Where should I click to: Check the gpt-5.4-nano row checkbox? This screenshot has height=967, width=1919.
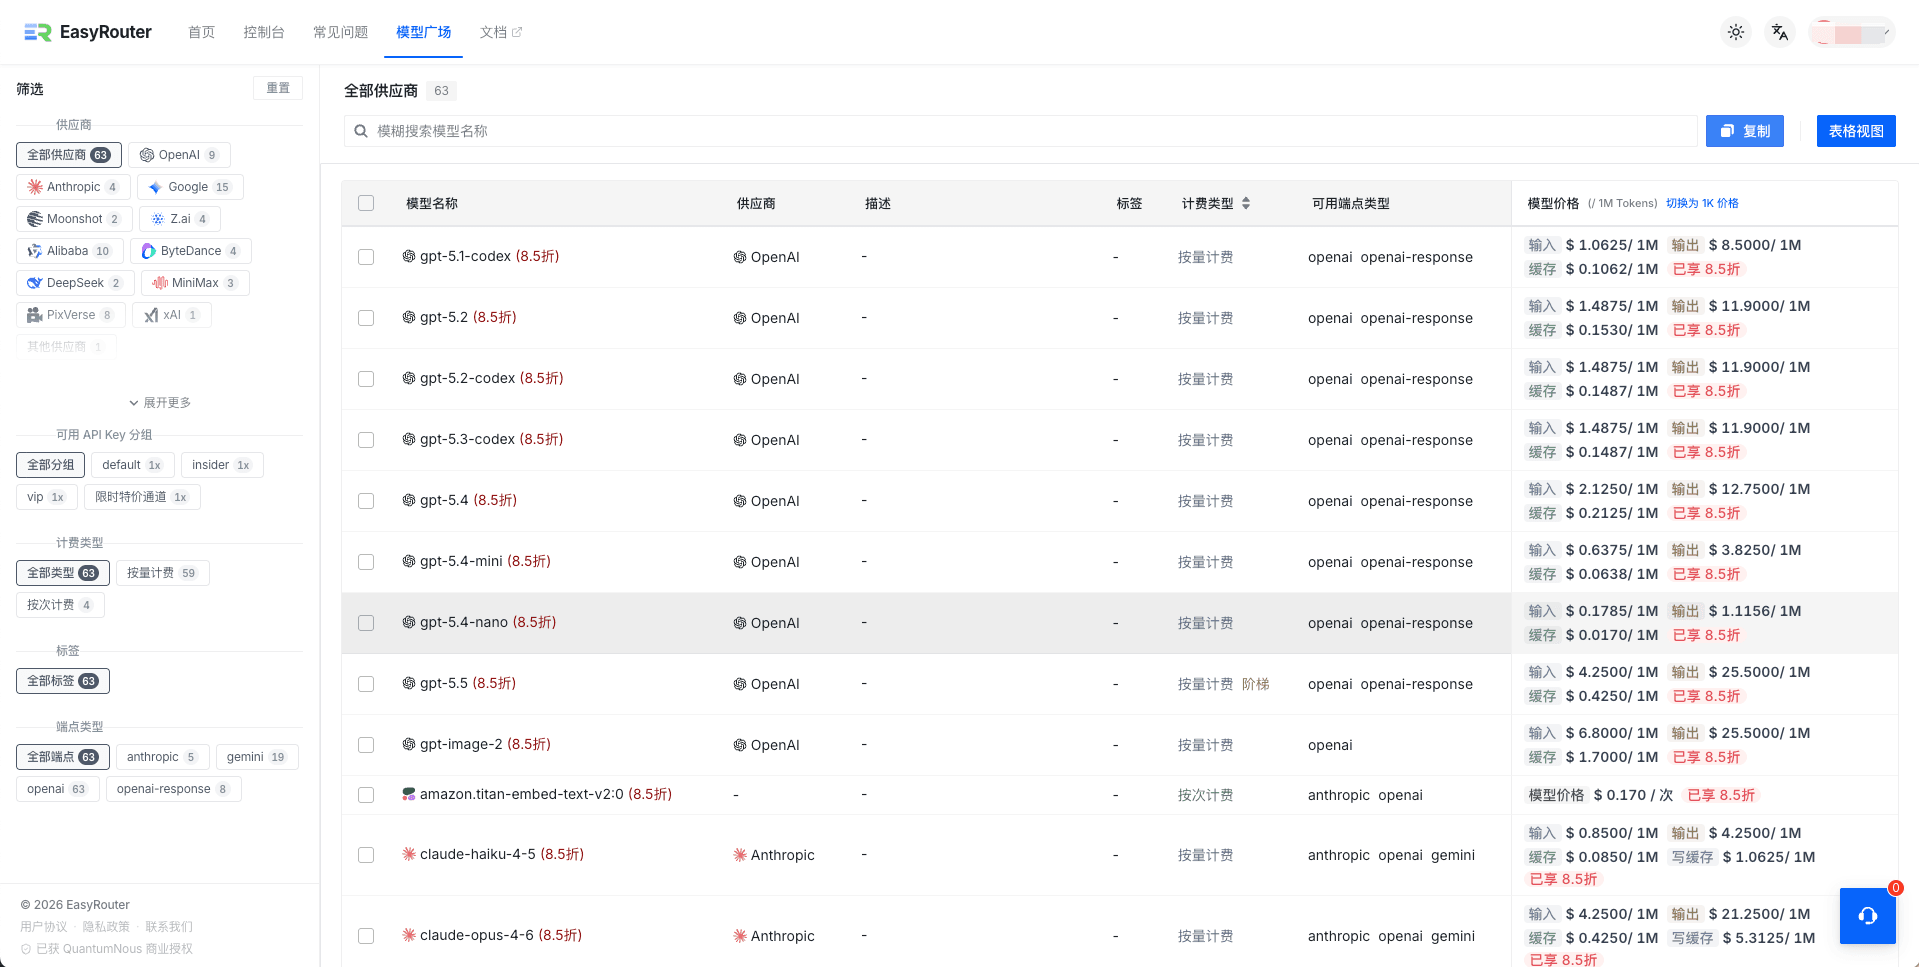[x=366, y=623]
